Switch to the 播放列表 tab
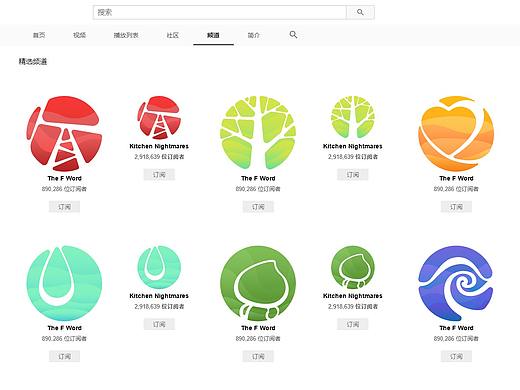Screen dimensions: 520x390 (x=126, y=35)
